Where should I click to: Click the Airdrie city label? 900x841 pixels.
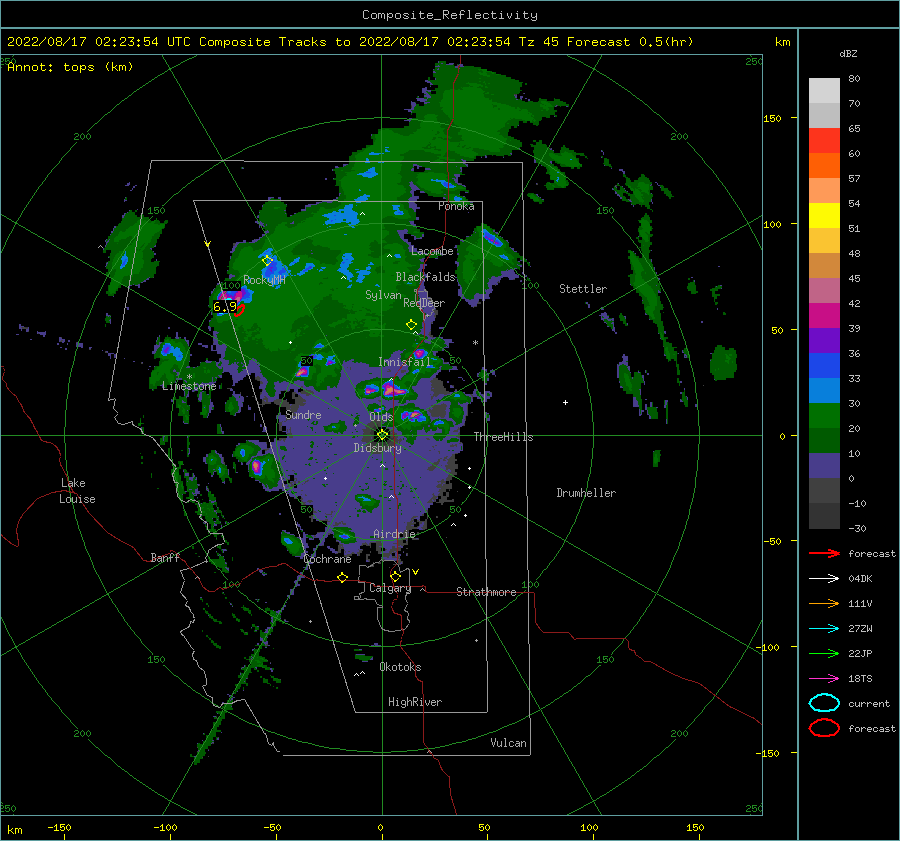pos(394,534)
